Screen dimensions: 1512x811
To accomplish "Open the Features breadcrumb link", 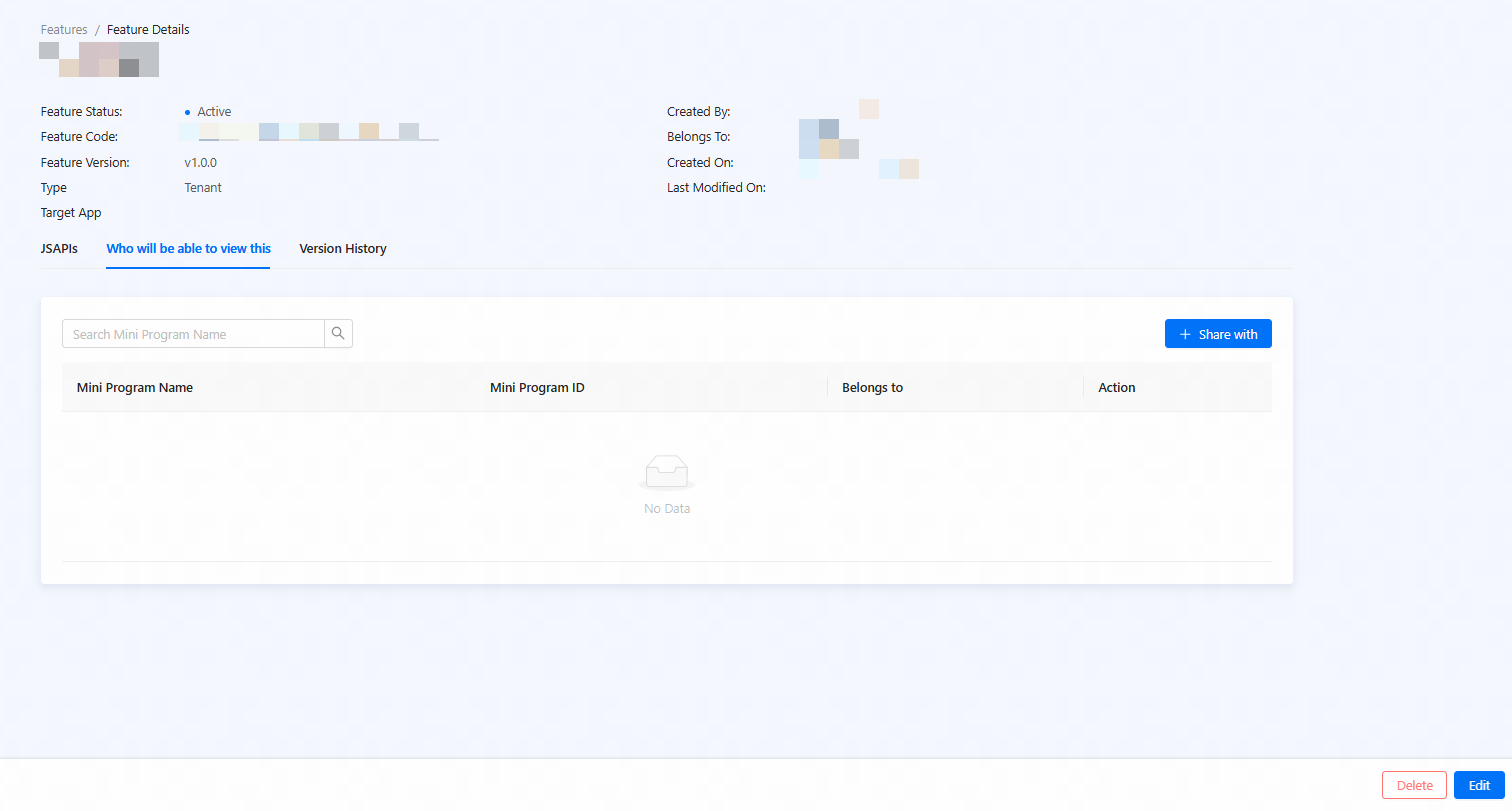I will click(x=64, y=30).
